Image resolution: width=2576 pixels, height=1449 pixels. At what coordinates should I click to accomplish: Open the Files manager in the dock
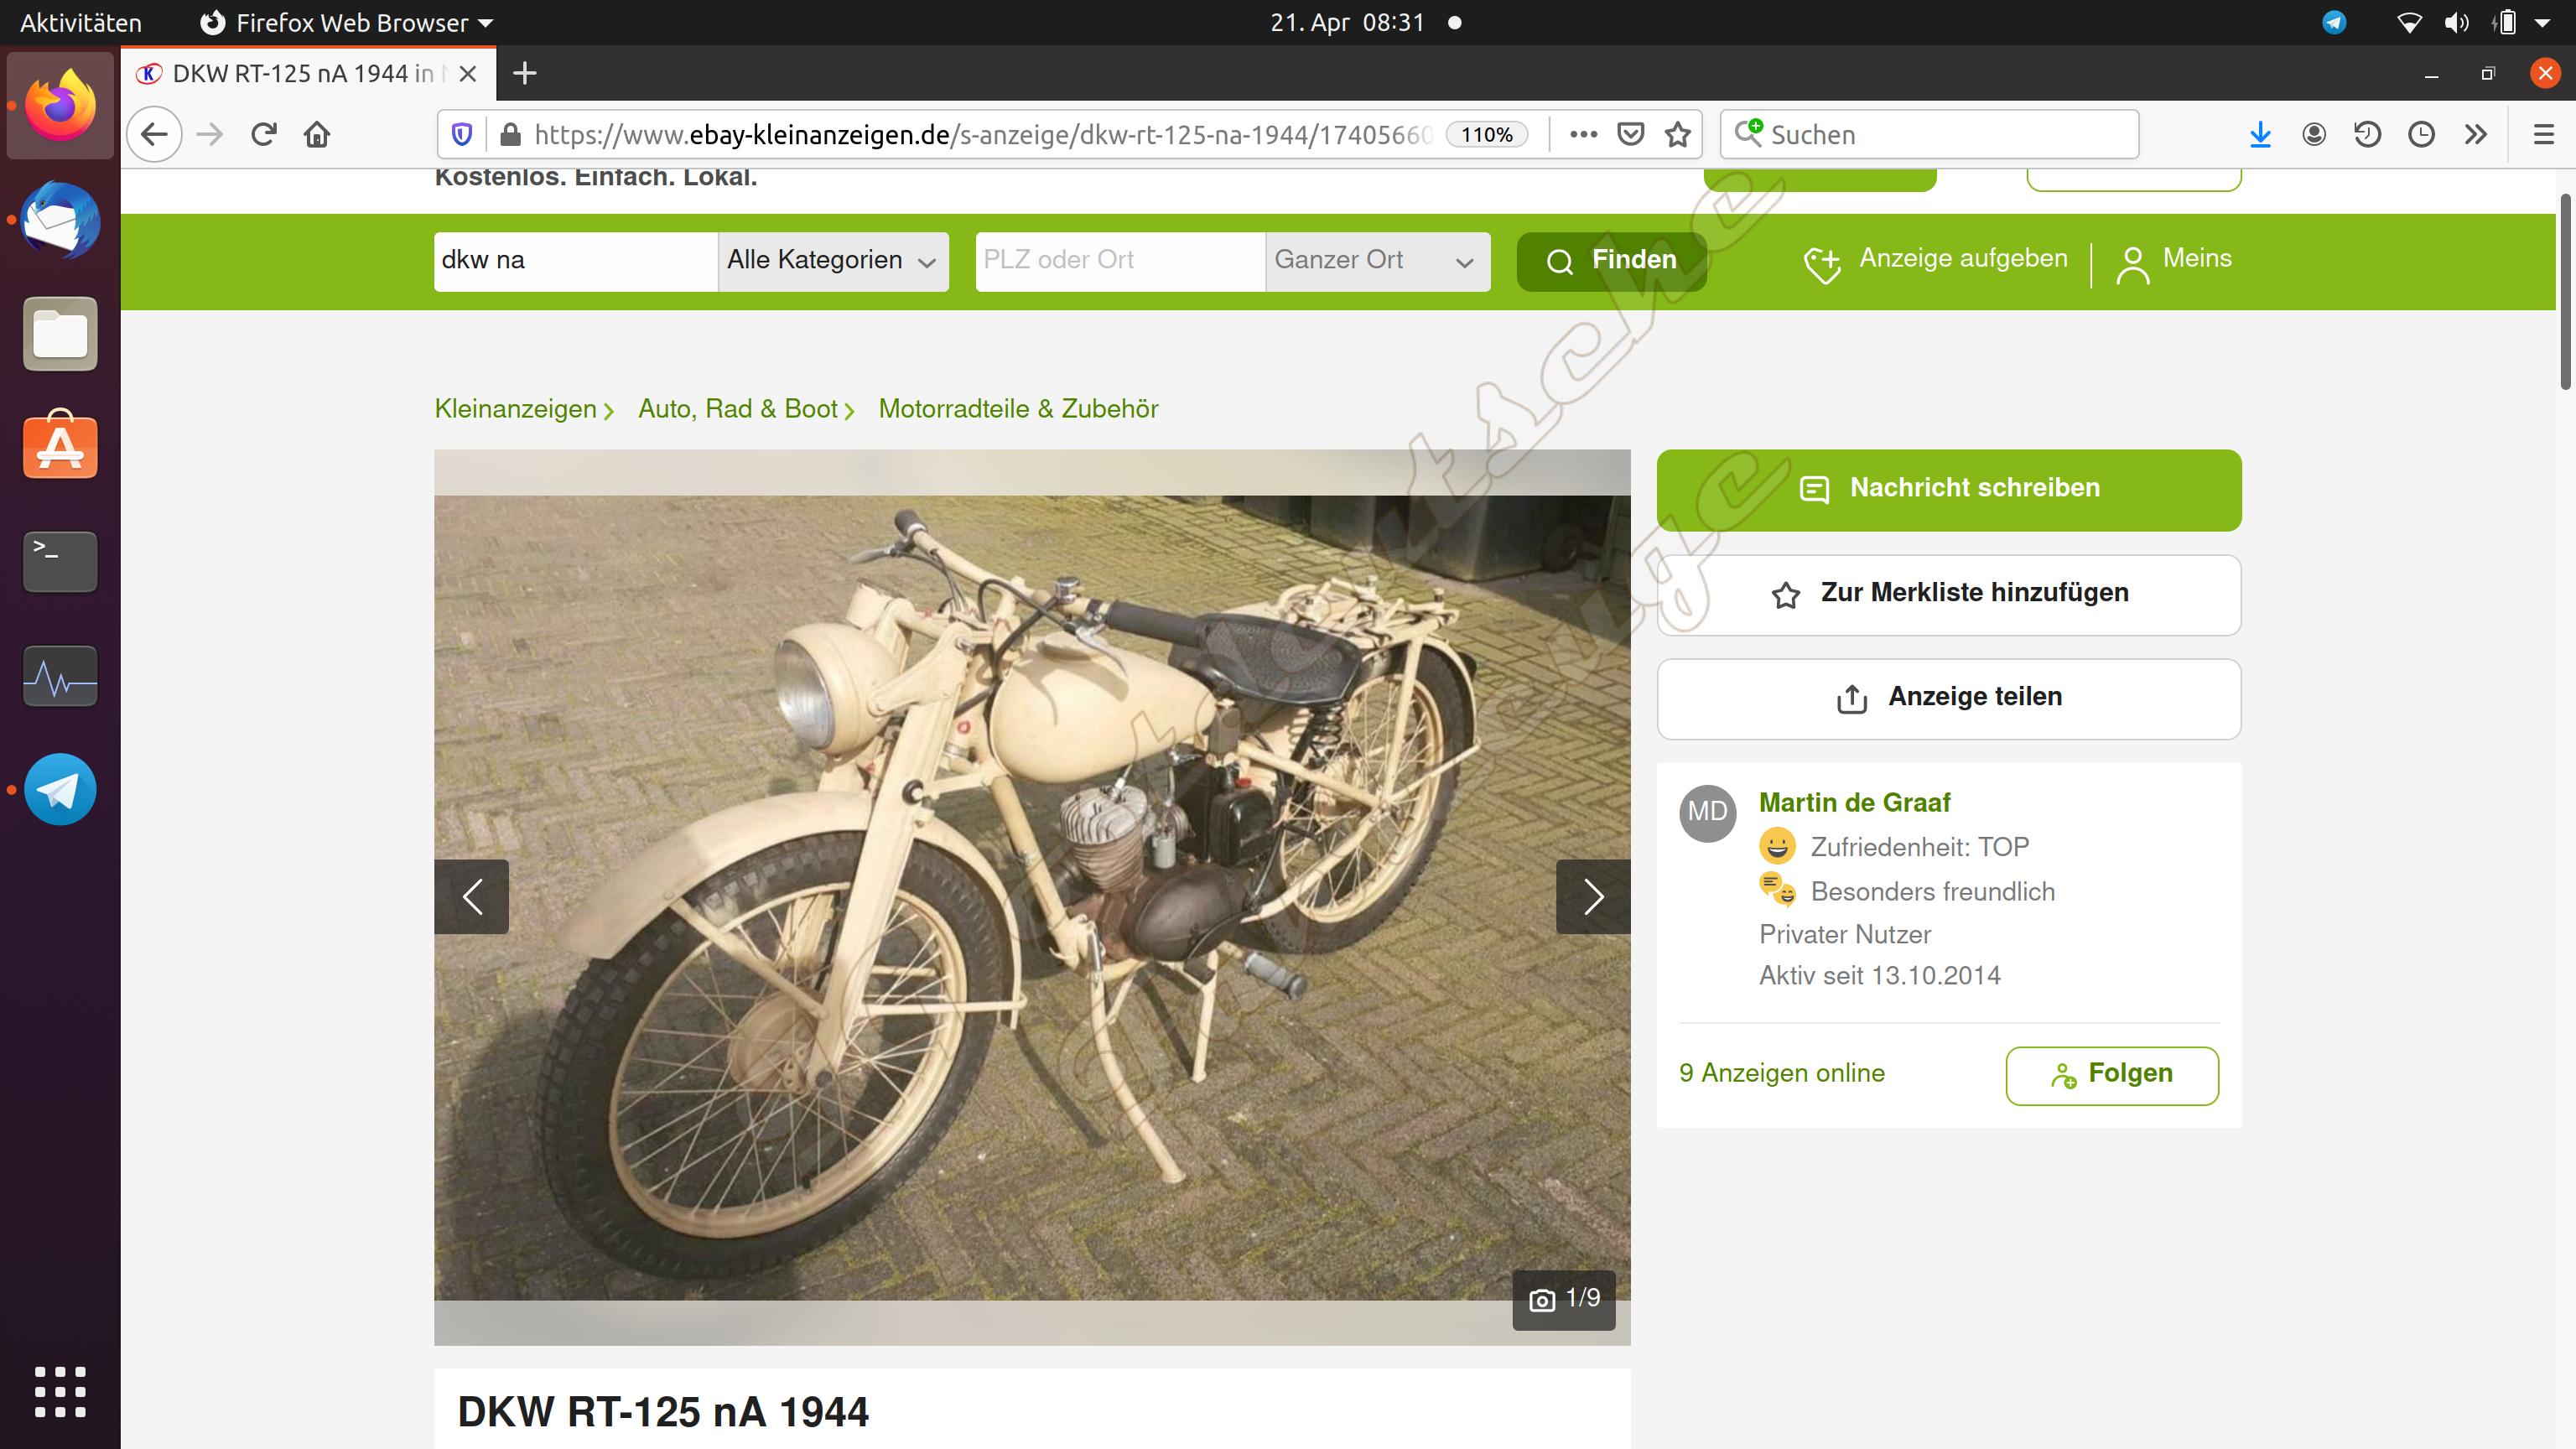(60, 334)
